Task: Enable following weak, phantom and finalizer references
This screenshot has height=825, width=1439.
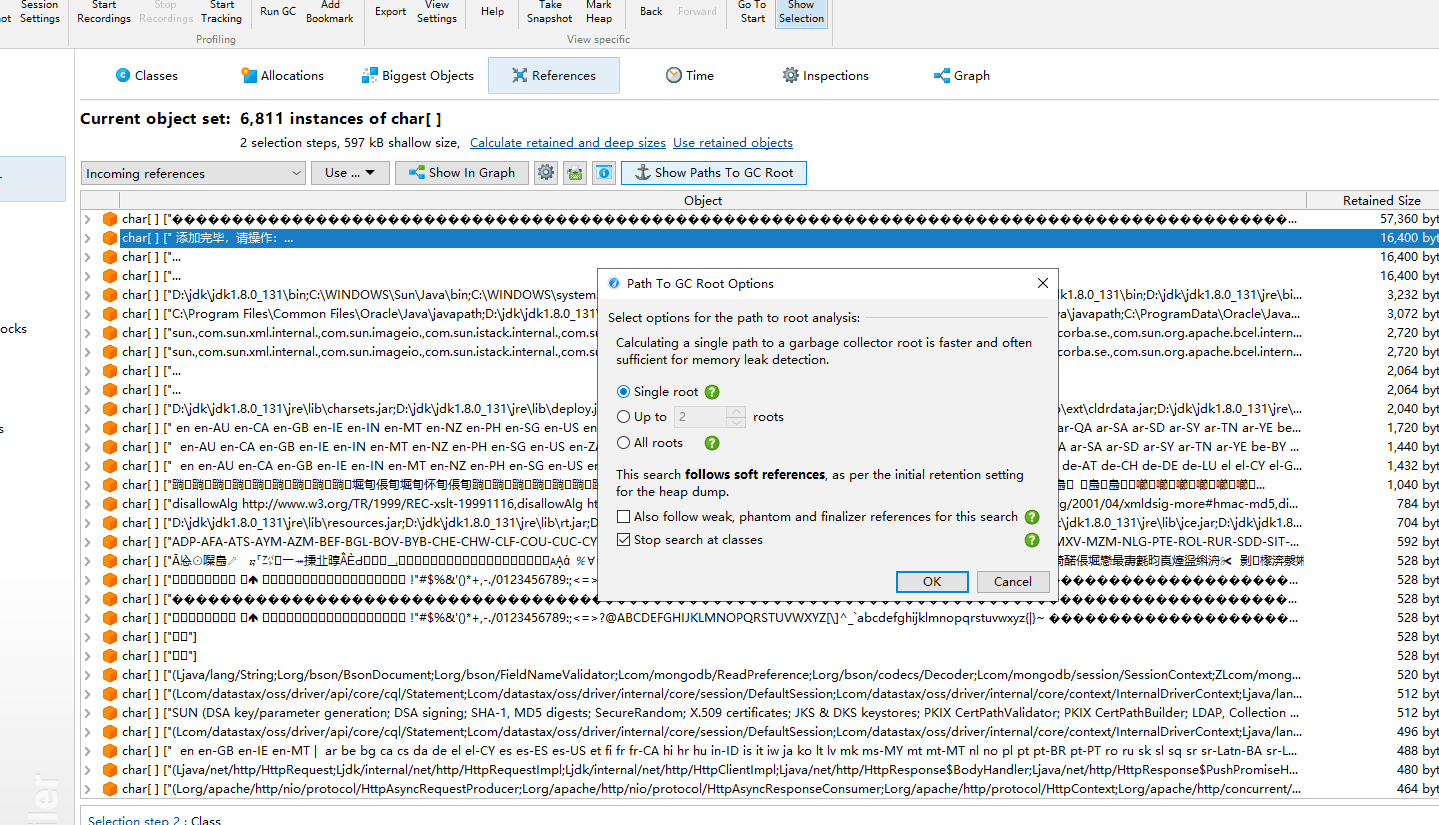Action: [624, 517]
